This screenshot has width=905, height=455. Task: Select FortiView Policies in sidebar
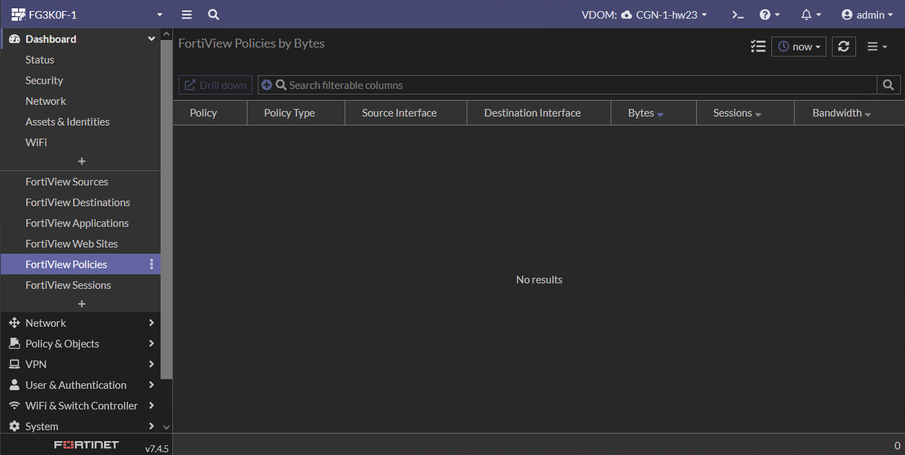coord(66,264)
